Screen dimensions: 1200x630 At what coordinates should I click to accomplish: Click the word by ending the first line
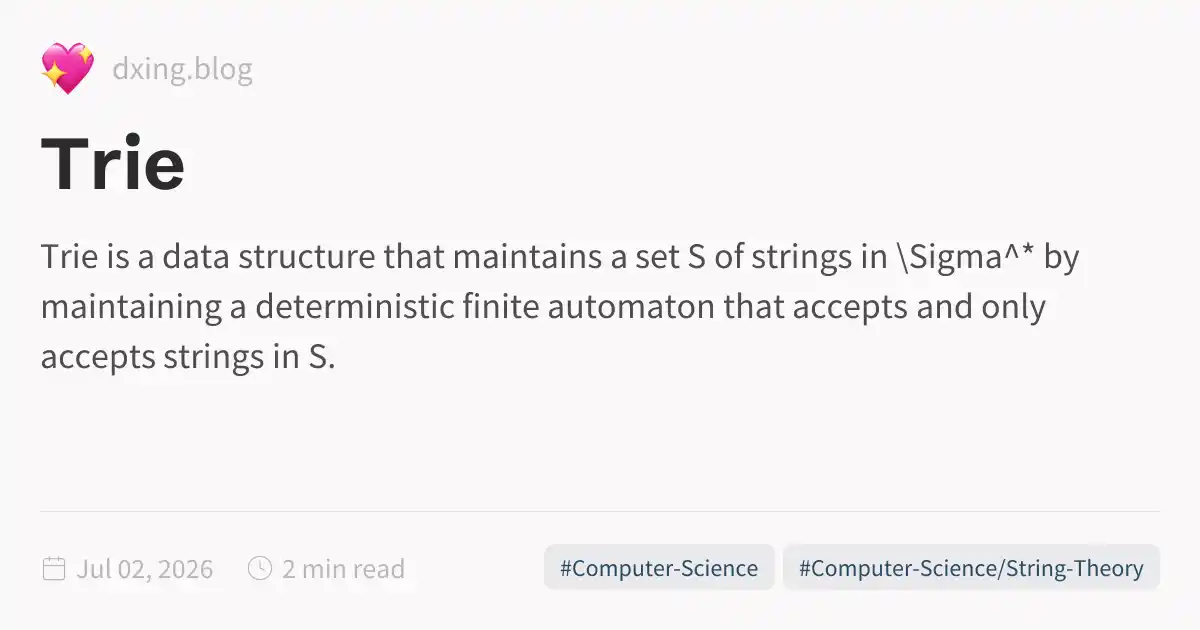(1061, 257)
